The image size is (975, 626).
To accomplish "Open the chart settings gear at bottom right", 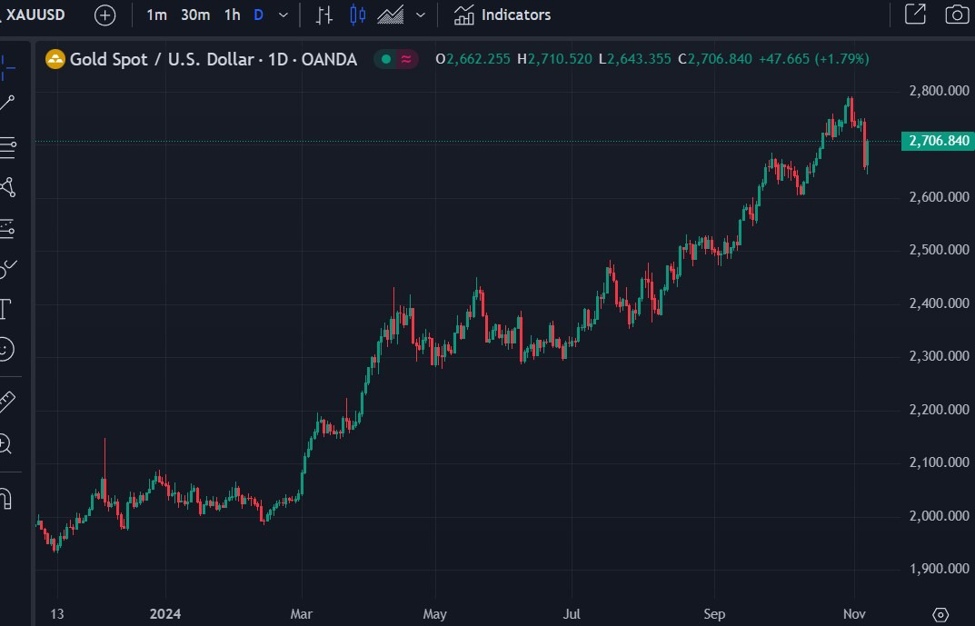I will point(940,614).
